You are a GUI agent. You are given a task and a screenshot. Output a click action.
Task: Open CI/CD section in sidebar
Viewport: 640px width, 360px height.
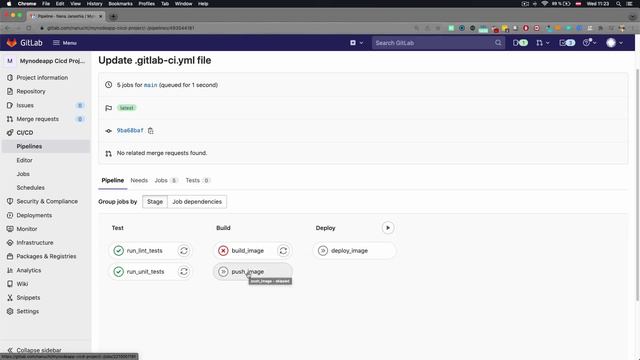point(46,133)
